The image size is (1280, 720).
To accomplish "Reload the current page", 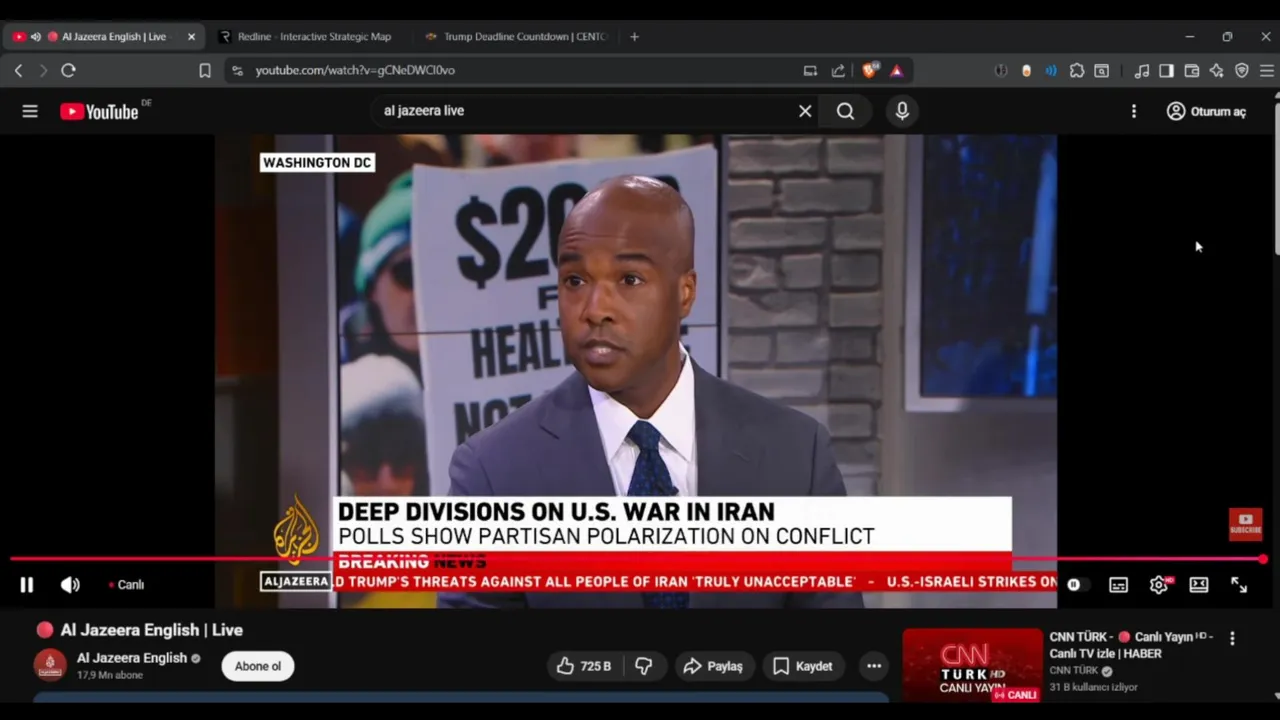I will 68,70.
